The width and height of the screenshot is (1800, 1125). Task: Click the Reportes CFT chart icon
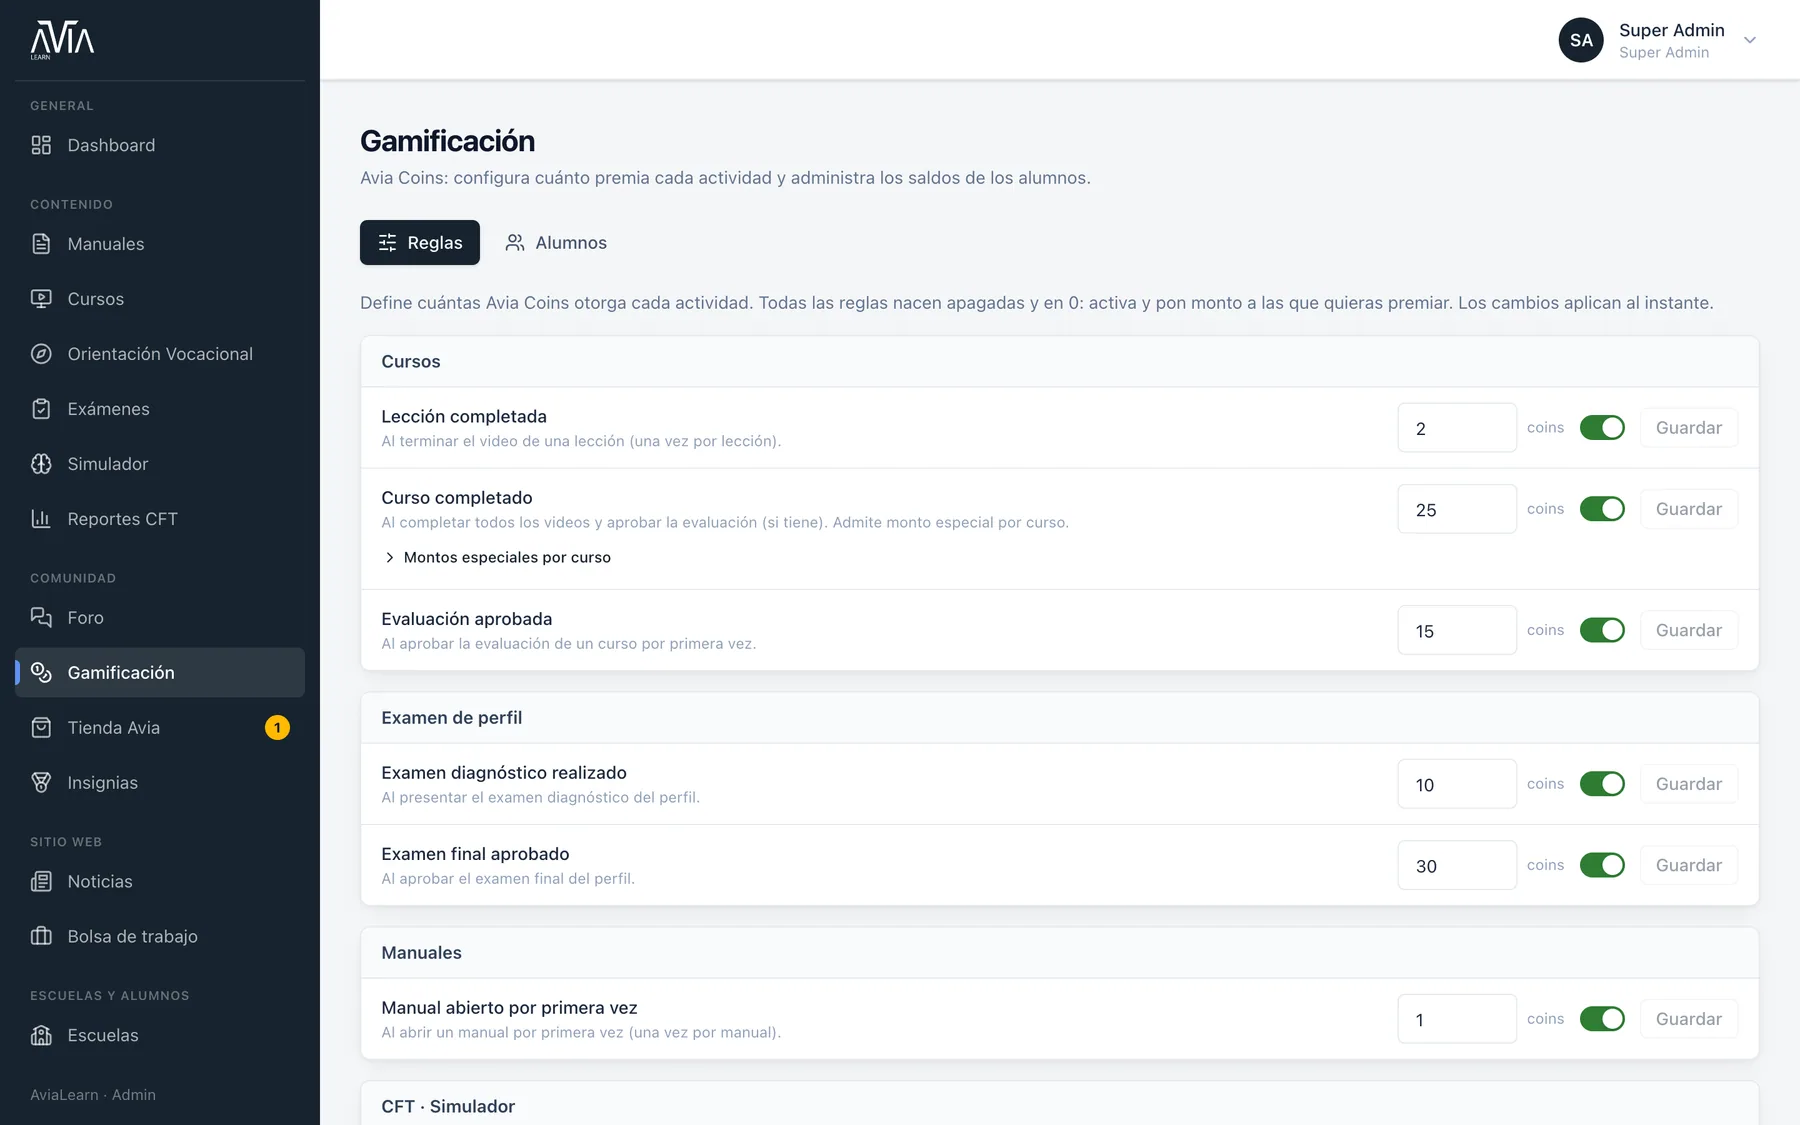41,519
